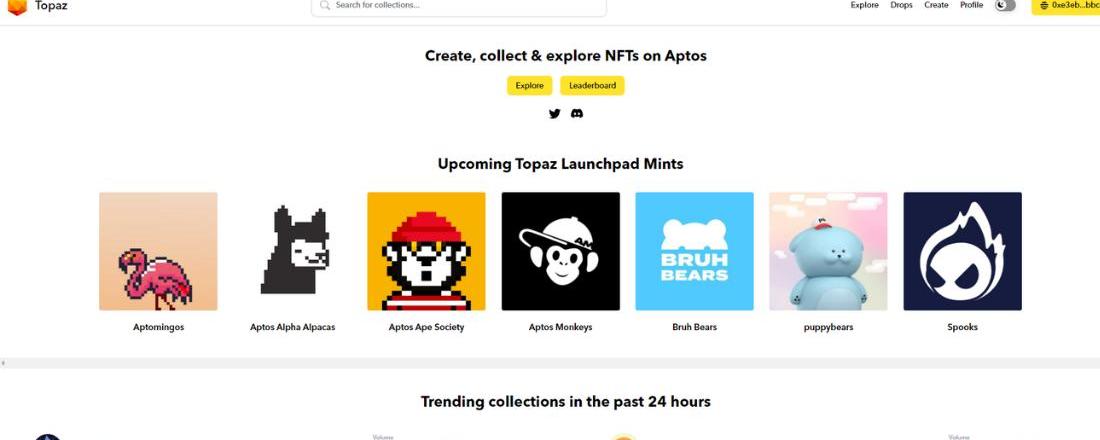Open the Create menu item
Screen dimensions: 1100x440
click(x=936, y=5)
